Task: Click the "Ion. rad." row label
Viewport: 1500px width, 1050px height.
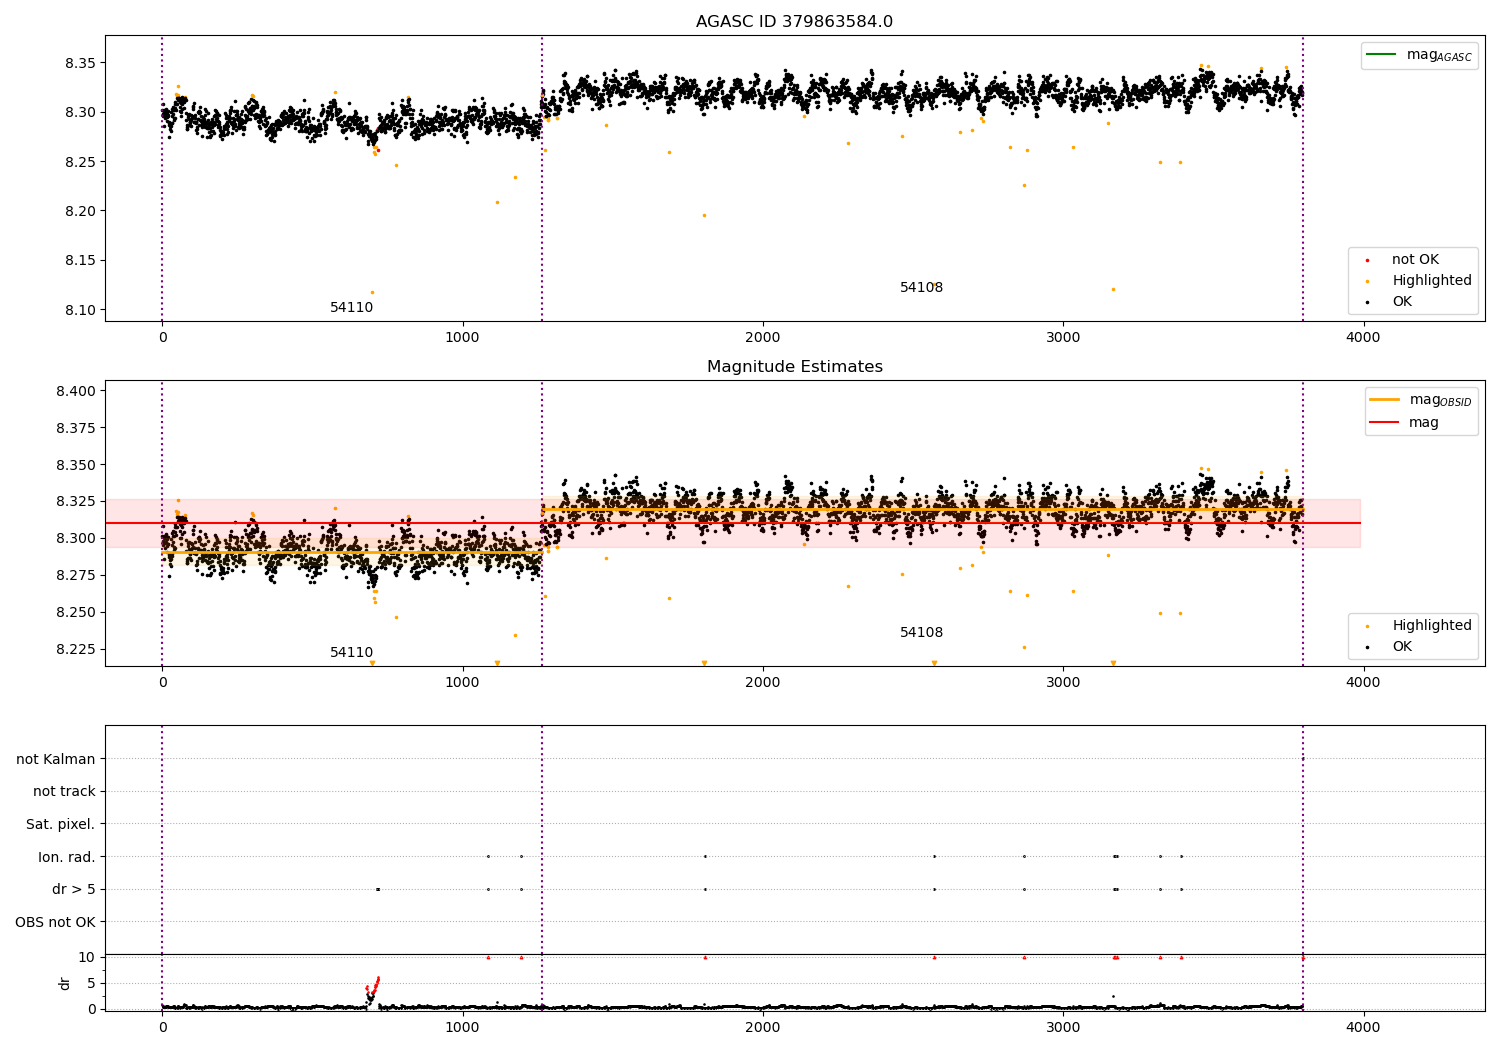Action: pos(67,857)
